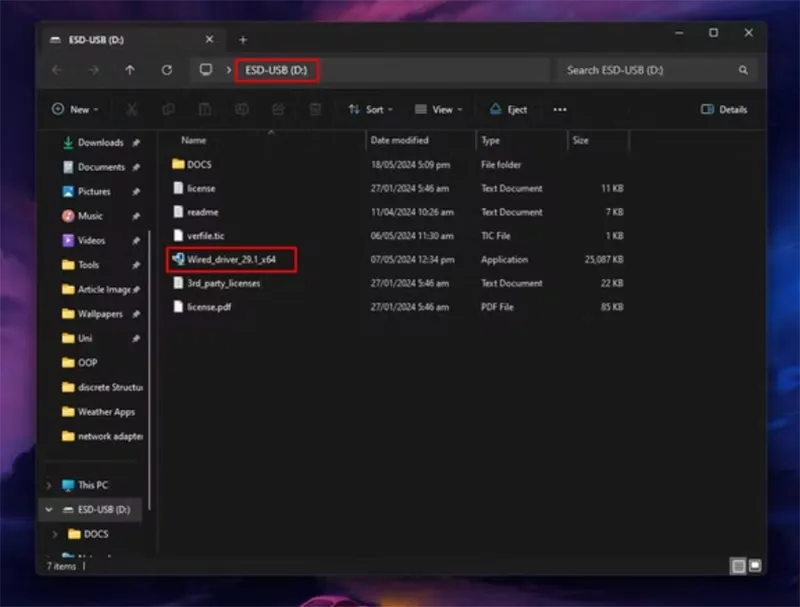Select the Copy icon in the command bar
This screenshot has height=607, width=800.
tap(169, 109)
